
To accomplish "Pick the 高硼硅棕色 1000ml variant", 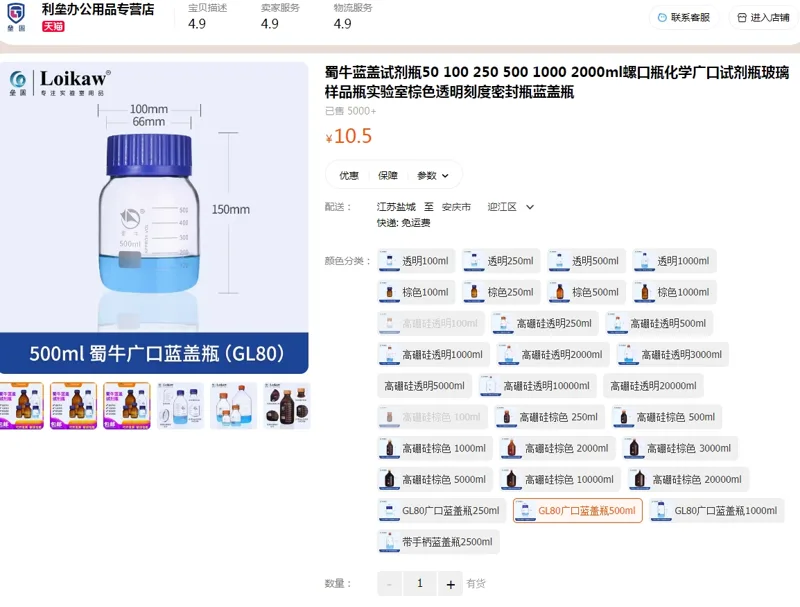I will click(435, 448).
